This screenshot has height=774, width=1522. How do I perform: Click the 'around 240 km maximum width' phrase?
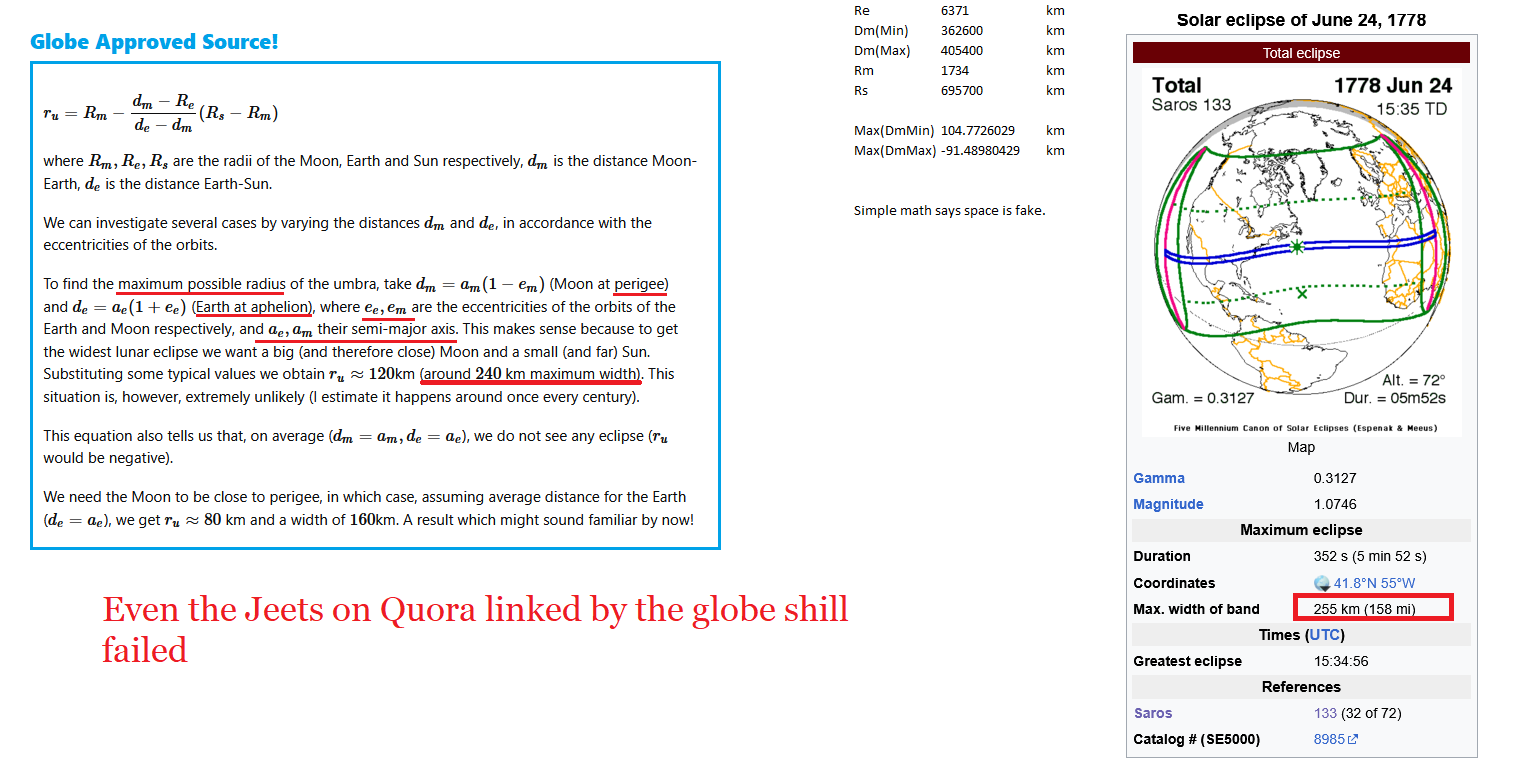point(530,374)
